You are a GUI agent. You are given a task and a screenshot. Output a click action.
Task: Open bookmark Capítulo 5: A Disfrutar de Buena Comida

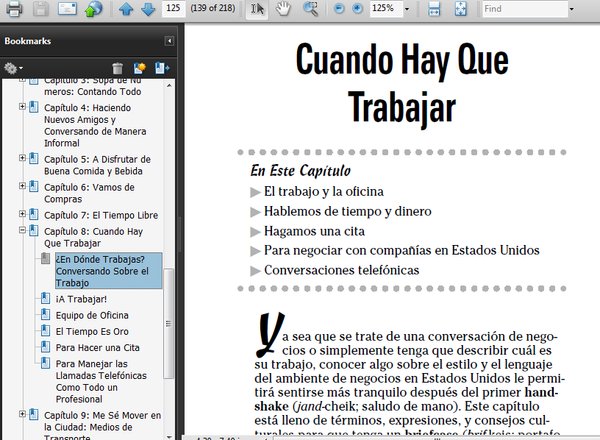point(97,165)
